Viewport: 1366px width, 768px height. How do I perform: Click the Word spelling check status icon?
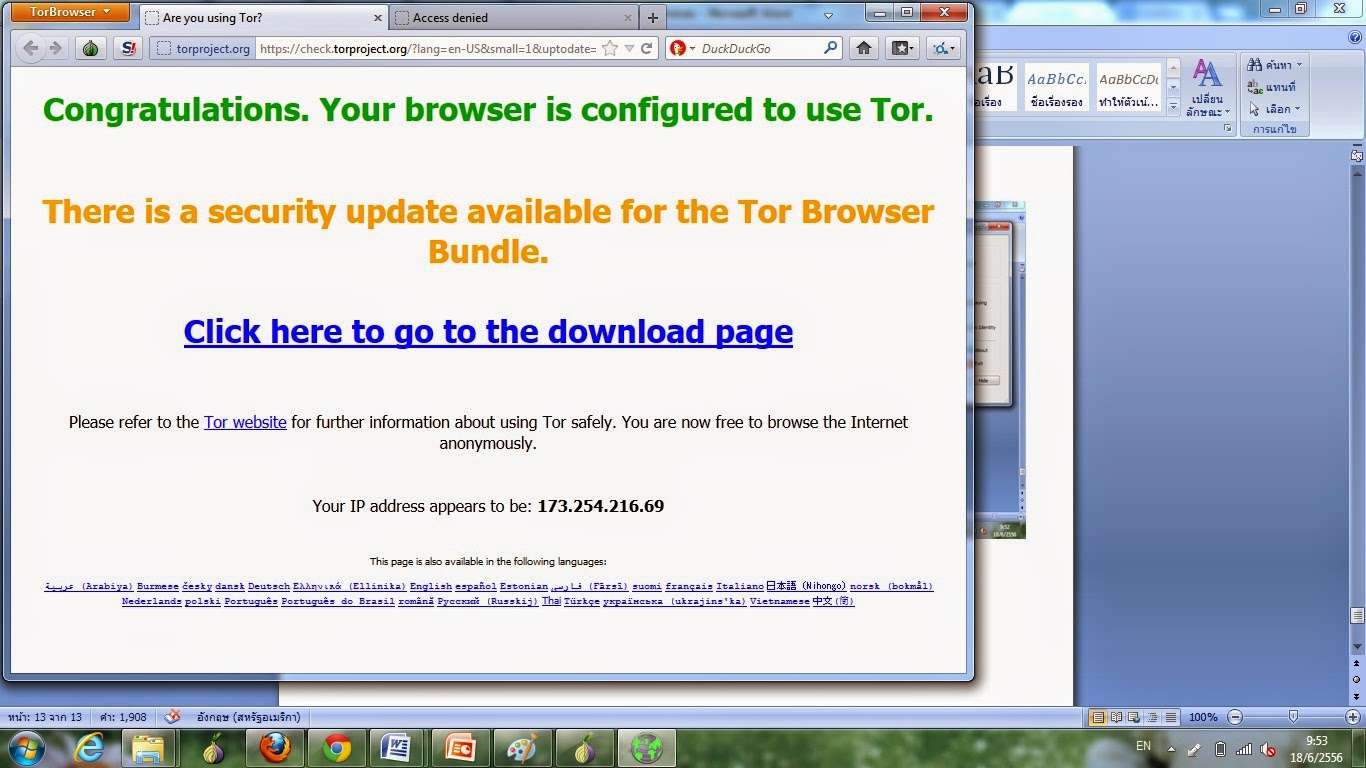tap(172, 717)
